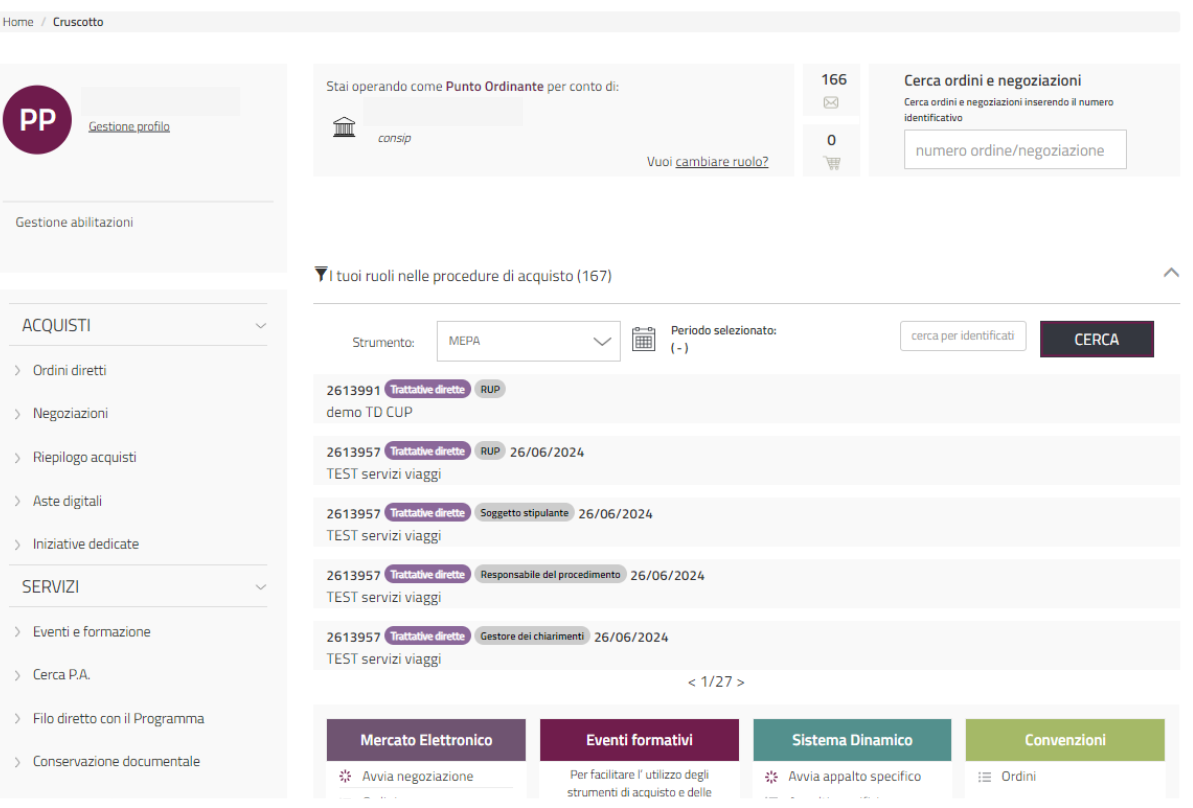1193x808 pixels.
Task: Click the calendar period picker icon
Action: (644, 340)
